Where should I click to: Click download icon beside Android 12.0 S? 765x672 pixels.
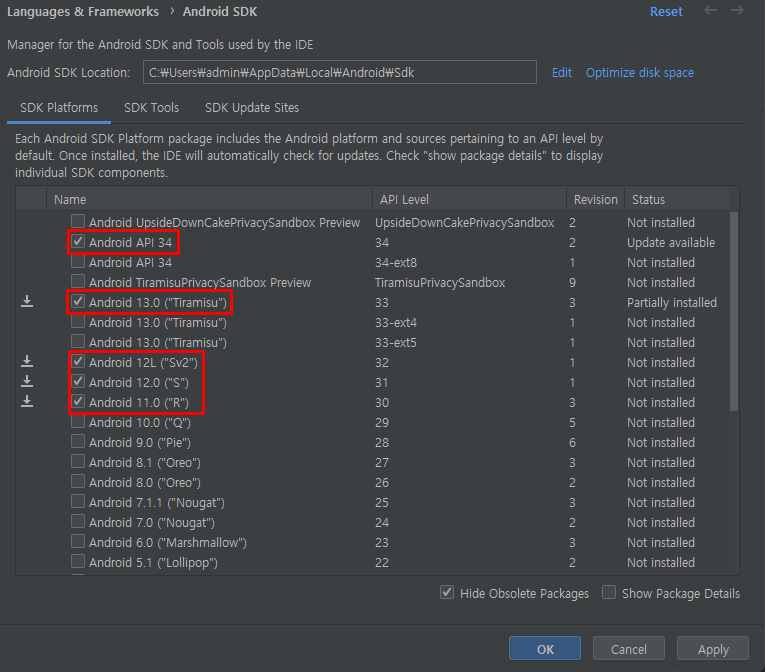point(27,382)
